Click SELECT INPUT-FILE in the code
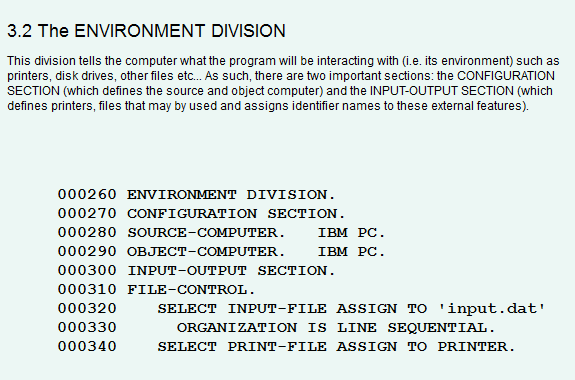The image size is (575, 380). (242, 309)
